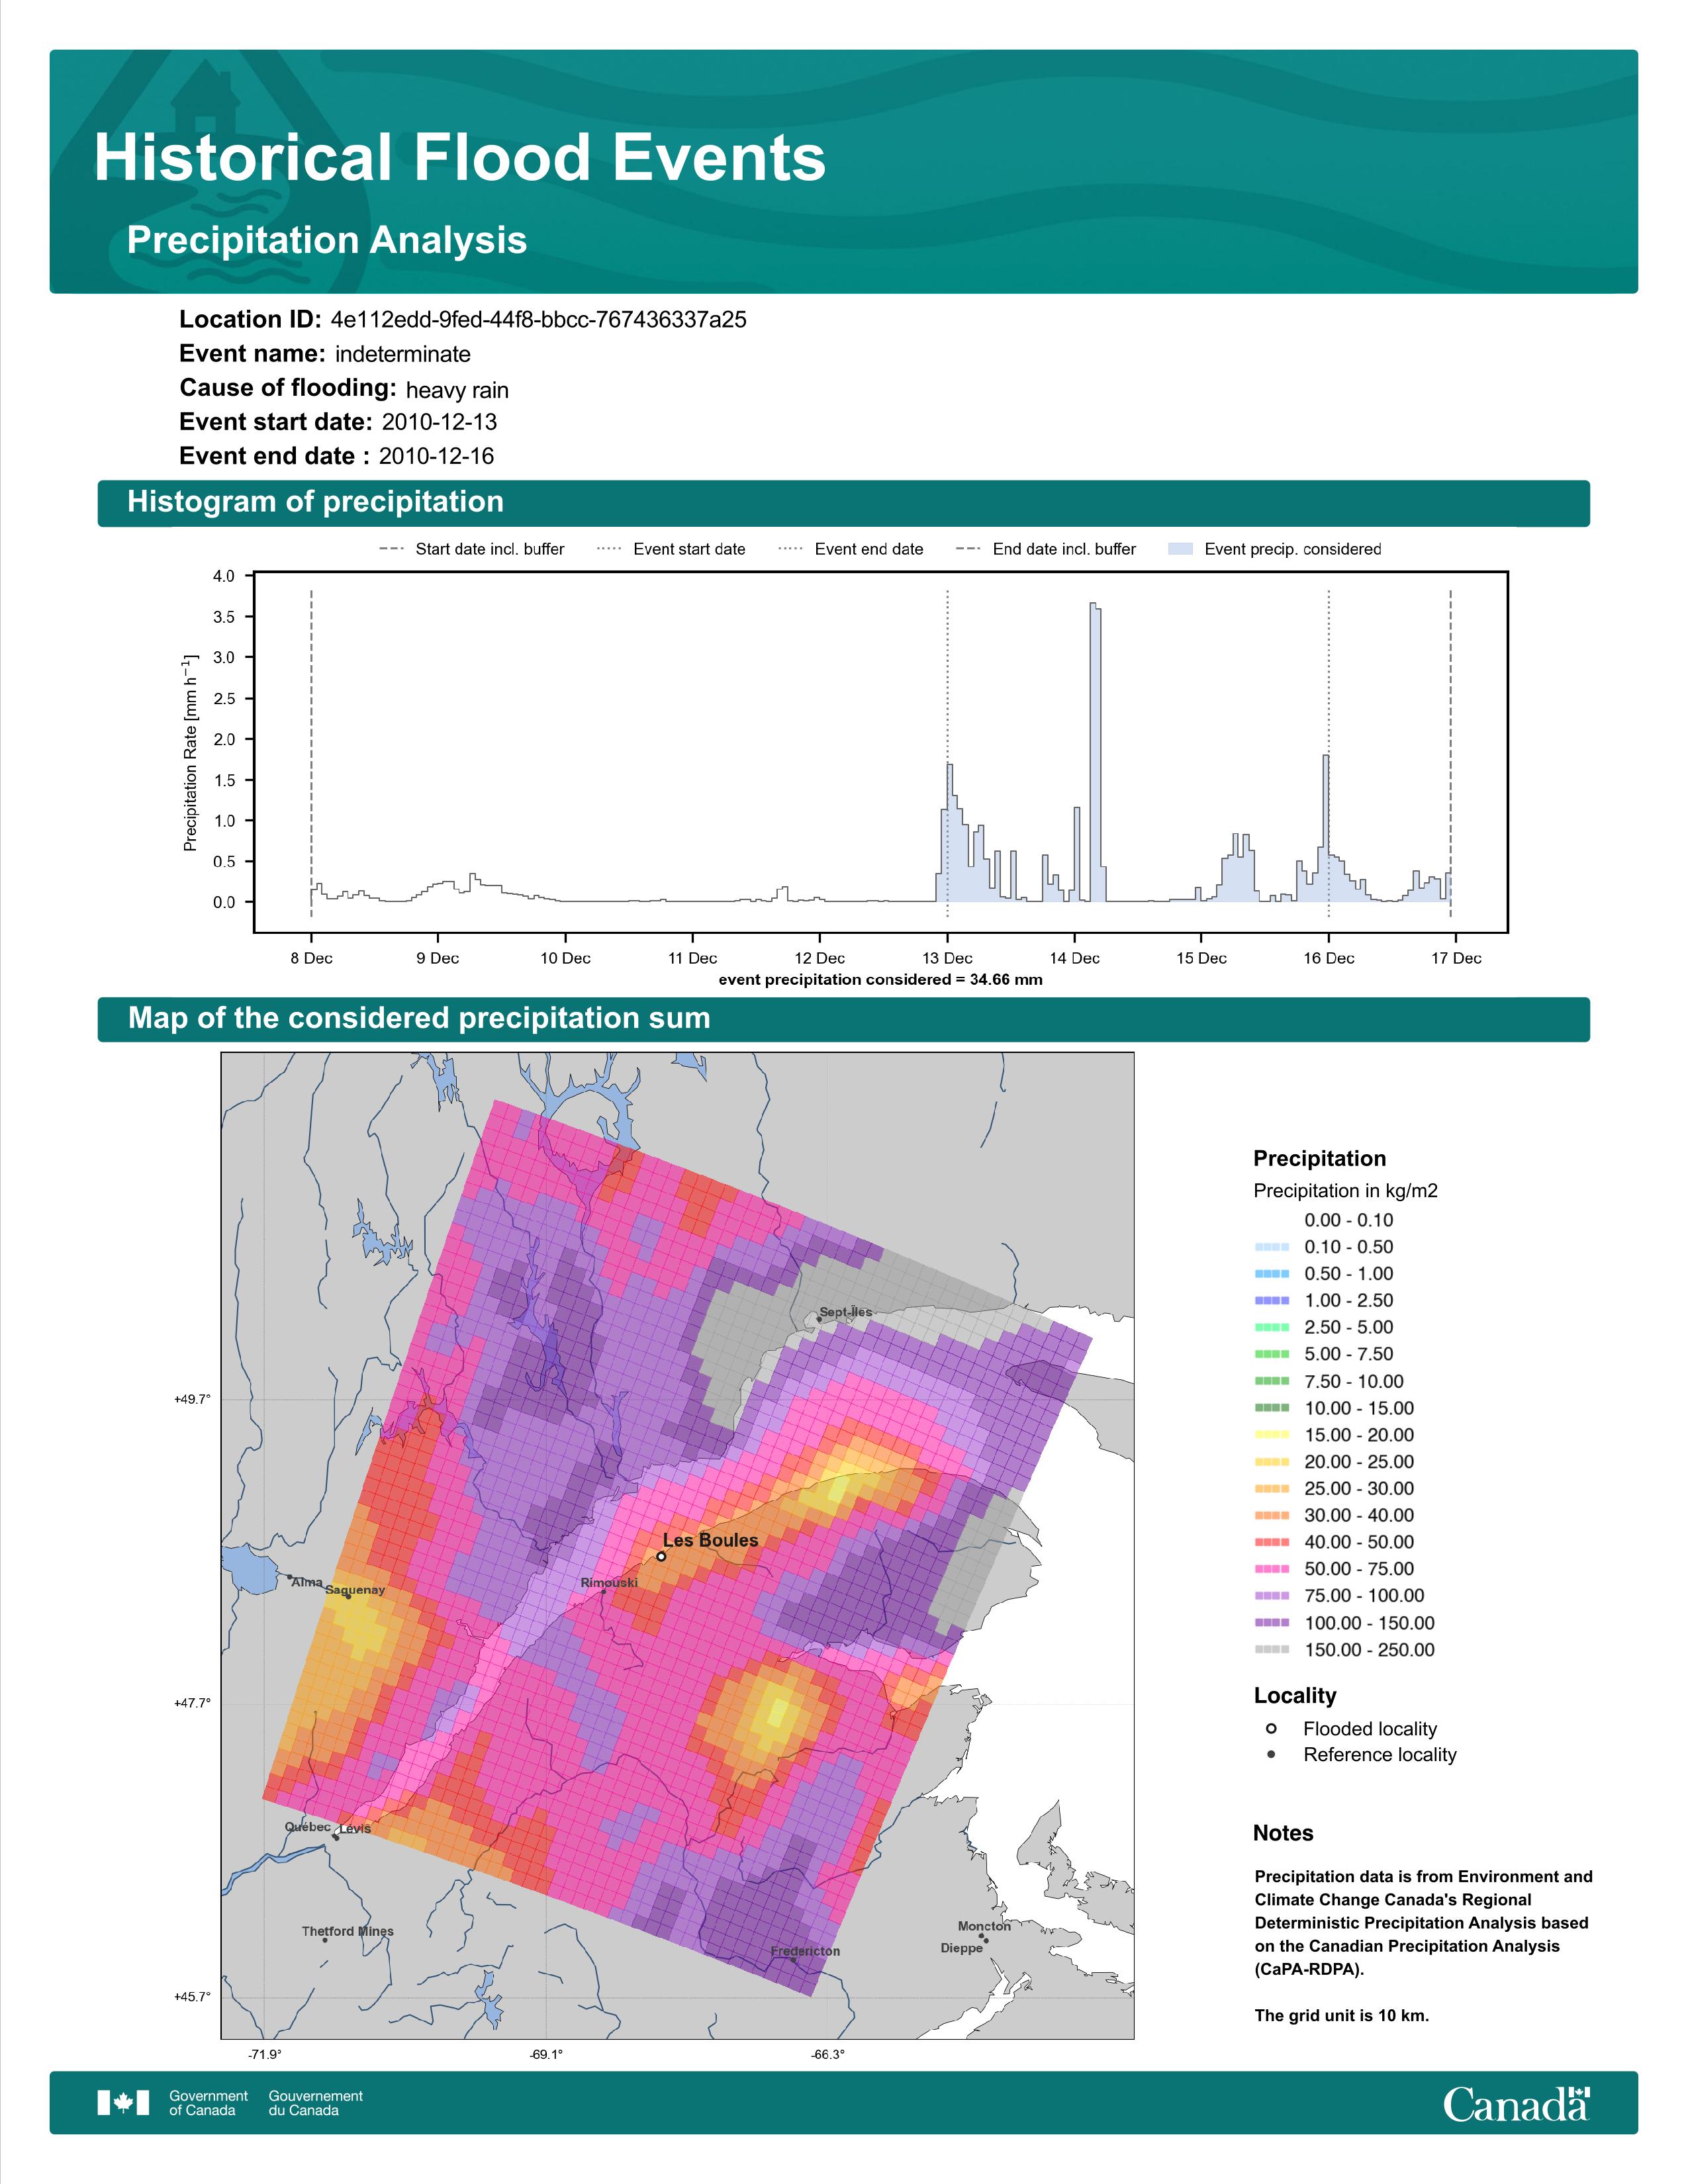Click the 50.00 - 75.00 legend color swatch

[x=1272, y=1569]
